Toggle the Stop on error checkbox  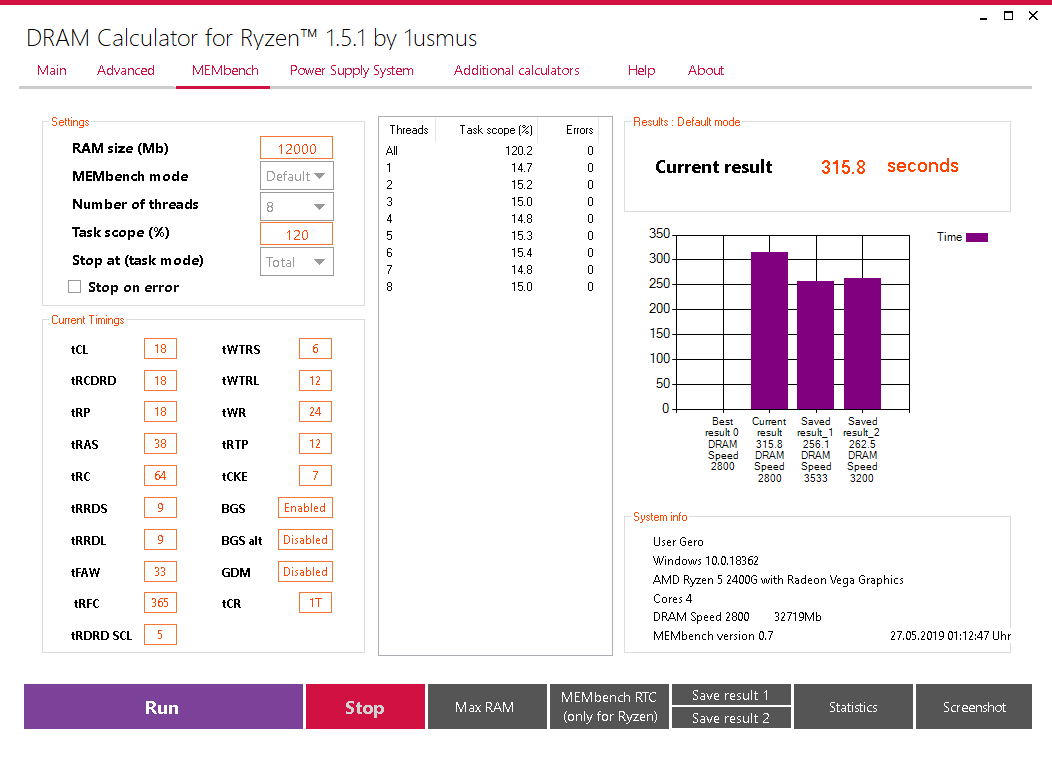point(74,287)
